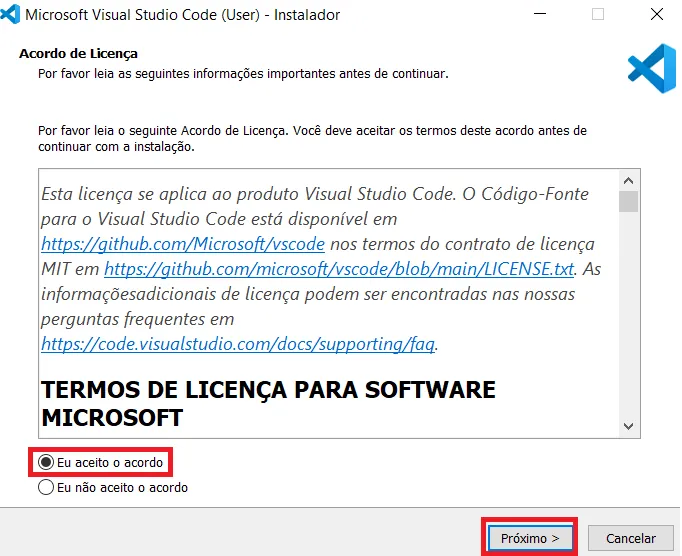Minimize the installer window
The image size is (682, 556).
coord(540,14)
